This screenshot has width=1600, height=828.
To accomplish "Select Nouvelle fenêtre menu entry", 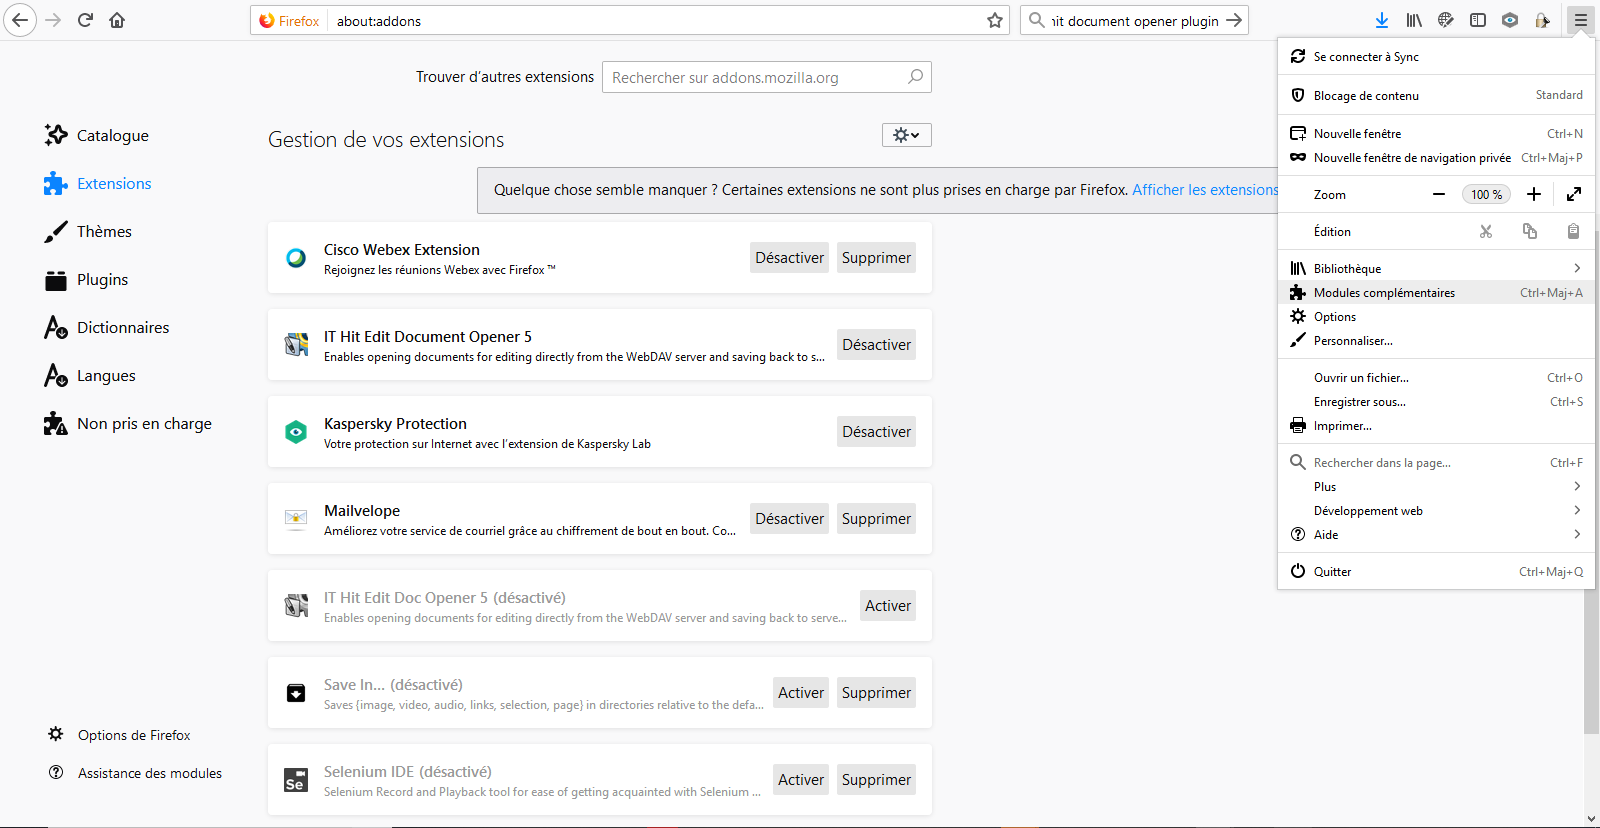I will click(1436, 133).
